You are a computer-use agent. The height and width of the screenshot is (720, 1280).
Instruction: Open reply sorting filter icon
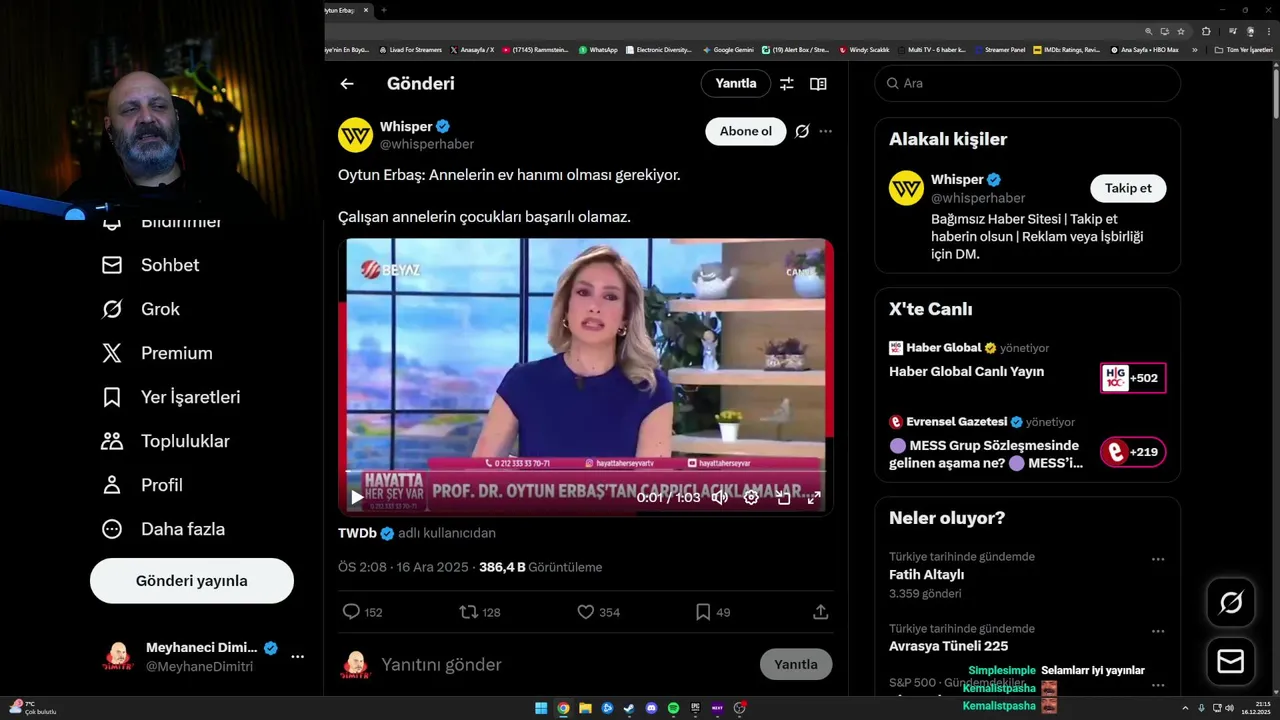pos(787,84)
